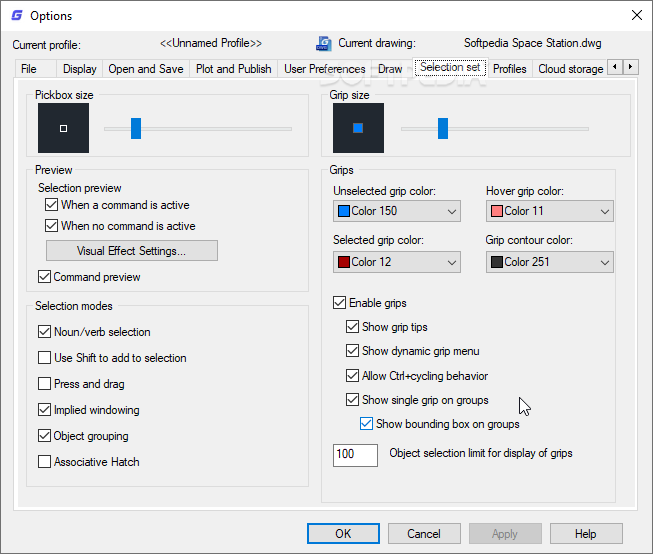Go to User Preferences tab
The height and width of the screenshot is (554, 653).
325,69
